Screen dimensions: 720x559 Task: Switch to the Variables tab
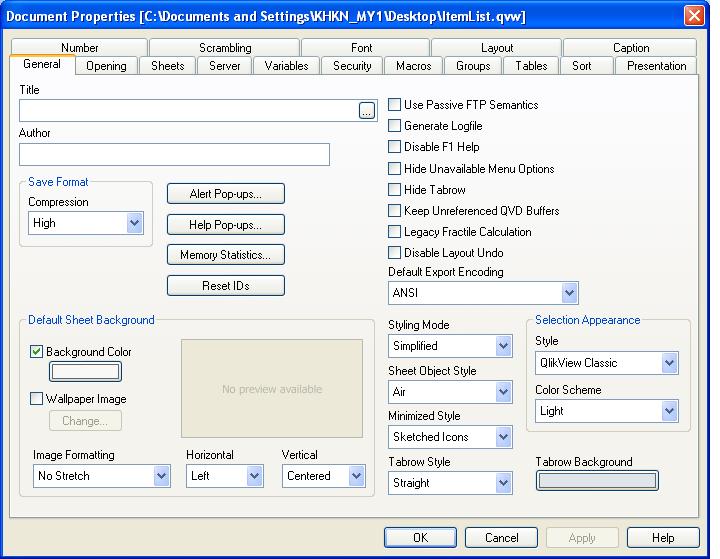click(287, 66)
